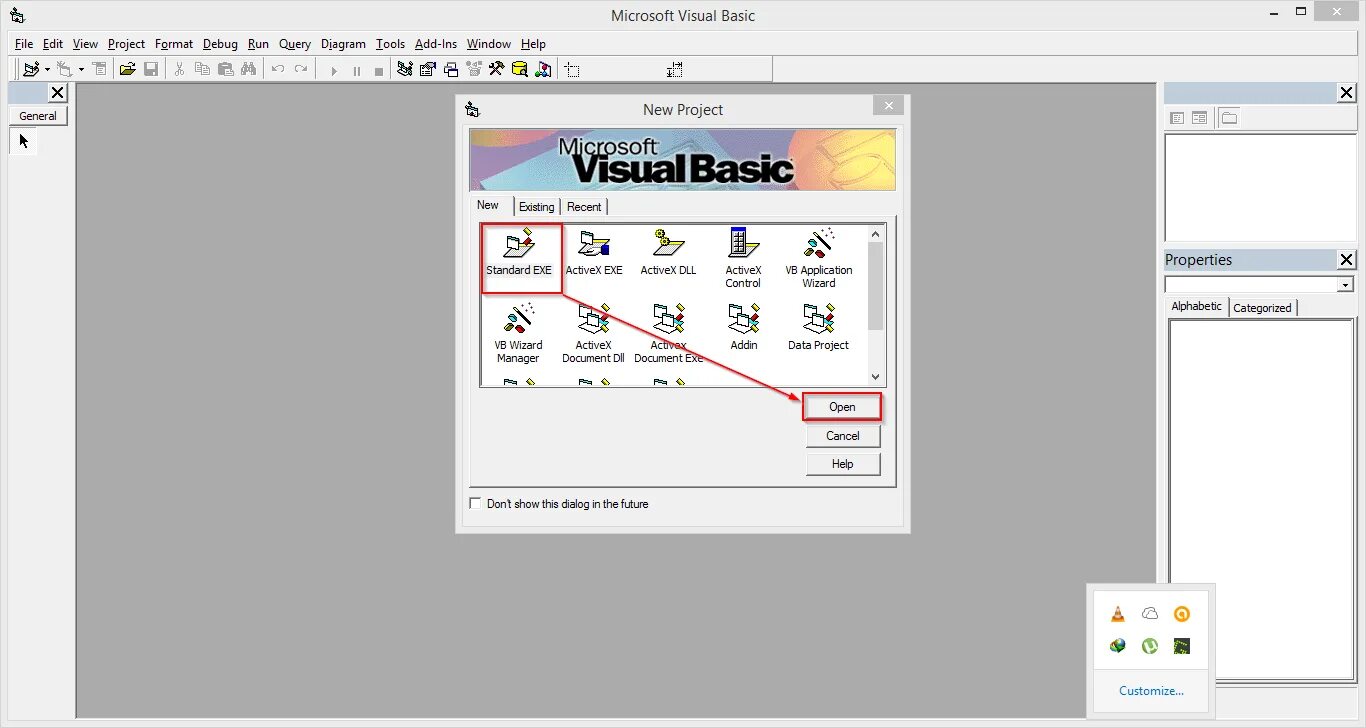Switch to the Recent tab
Screen dimensions: 1366x728
(584, 207)
